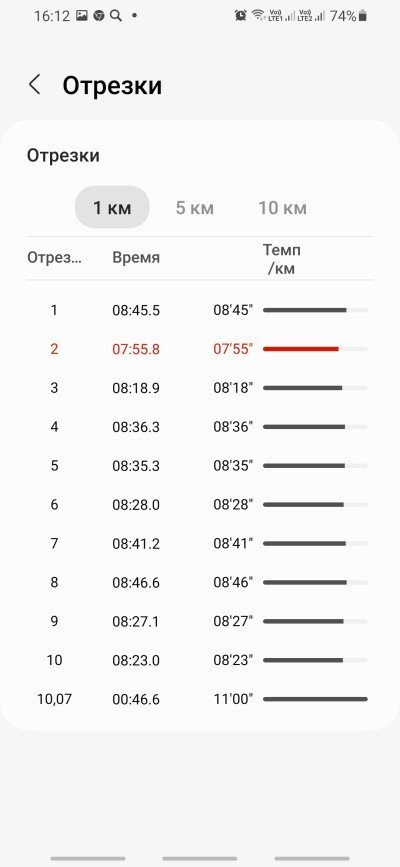This screenshot has width=400, height=867.
Task: Tap the Время column header
Action: point(136,258)
